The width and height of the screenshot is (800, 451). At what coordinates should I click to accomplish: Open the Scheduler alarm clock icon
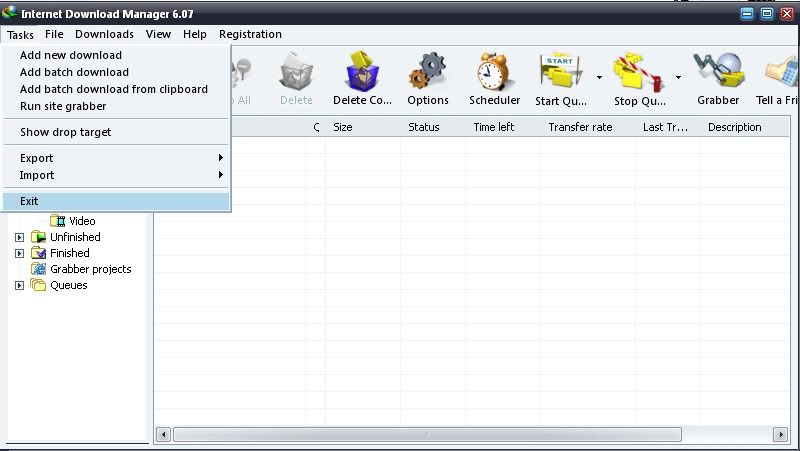tap(494, 71)
